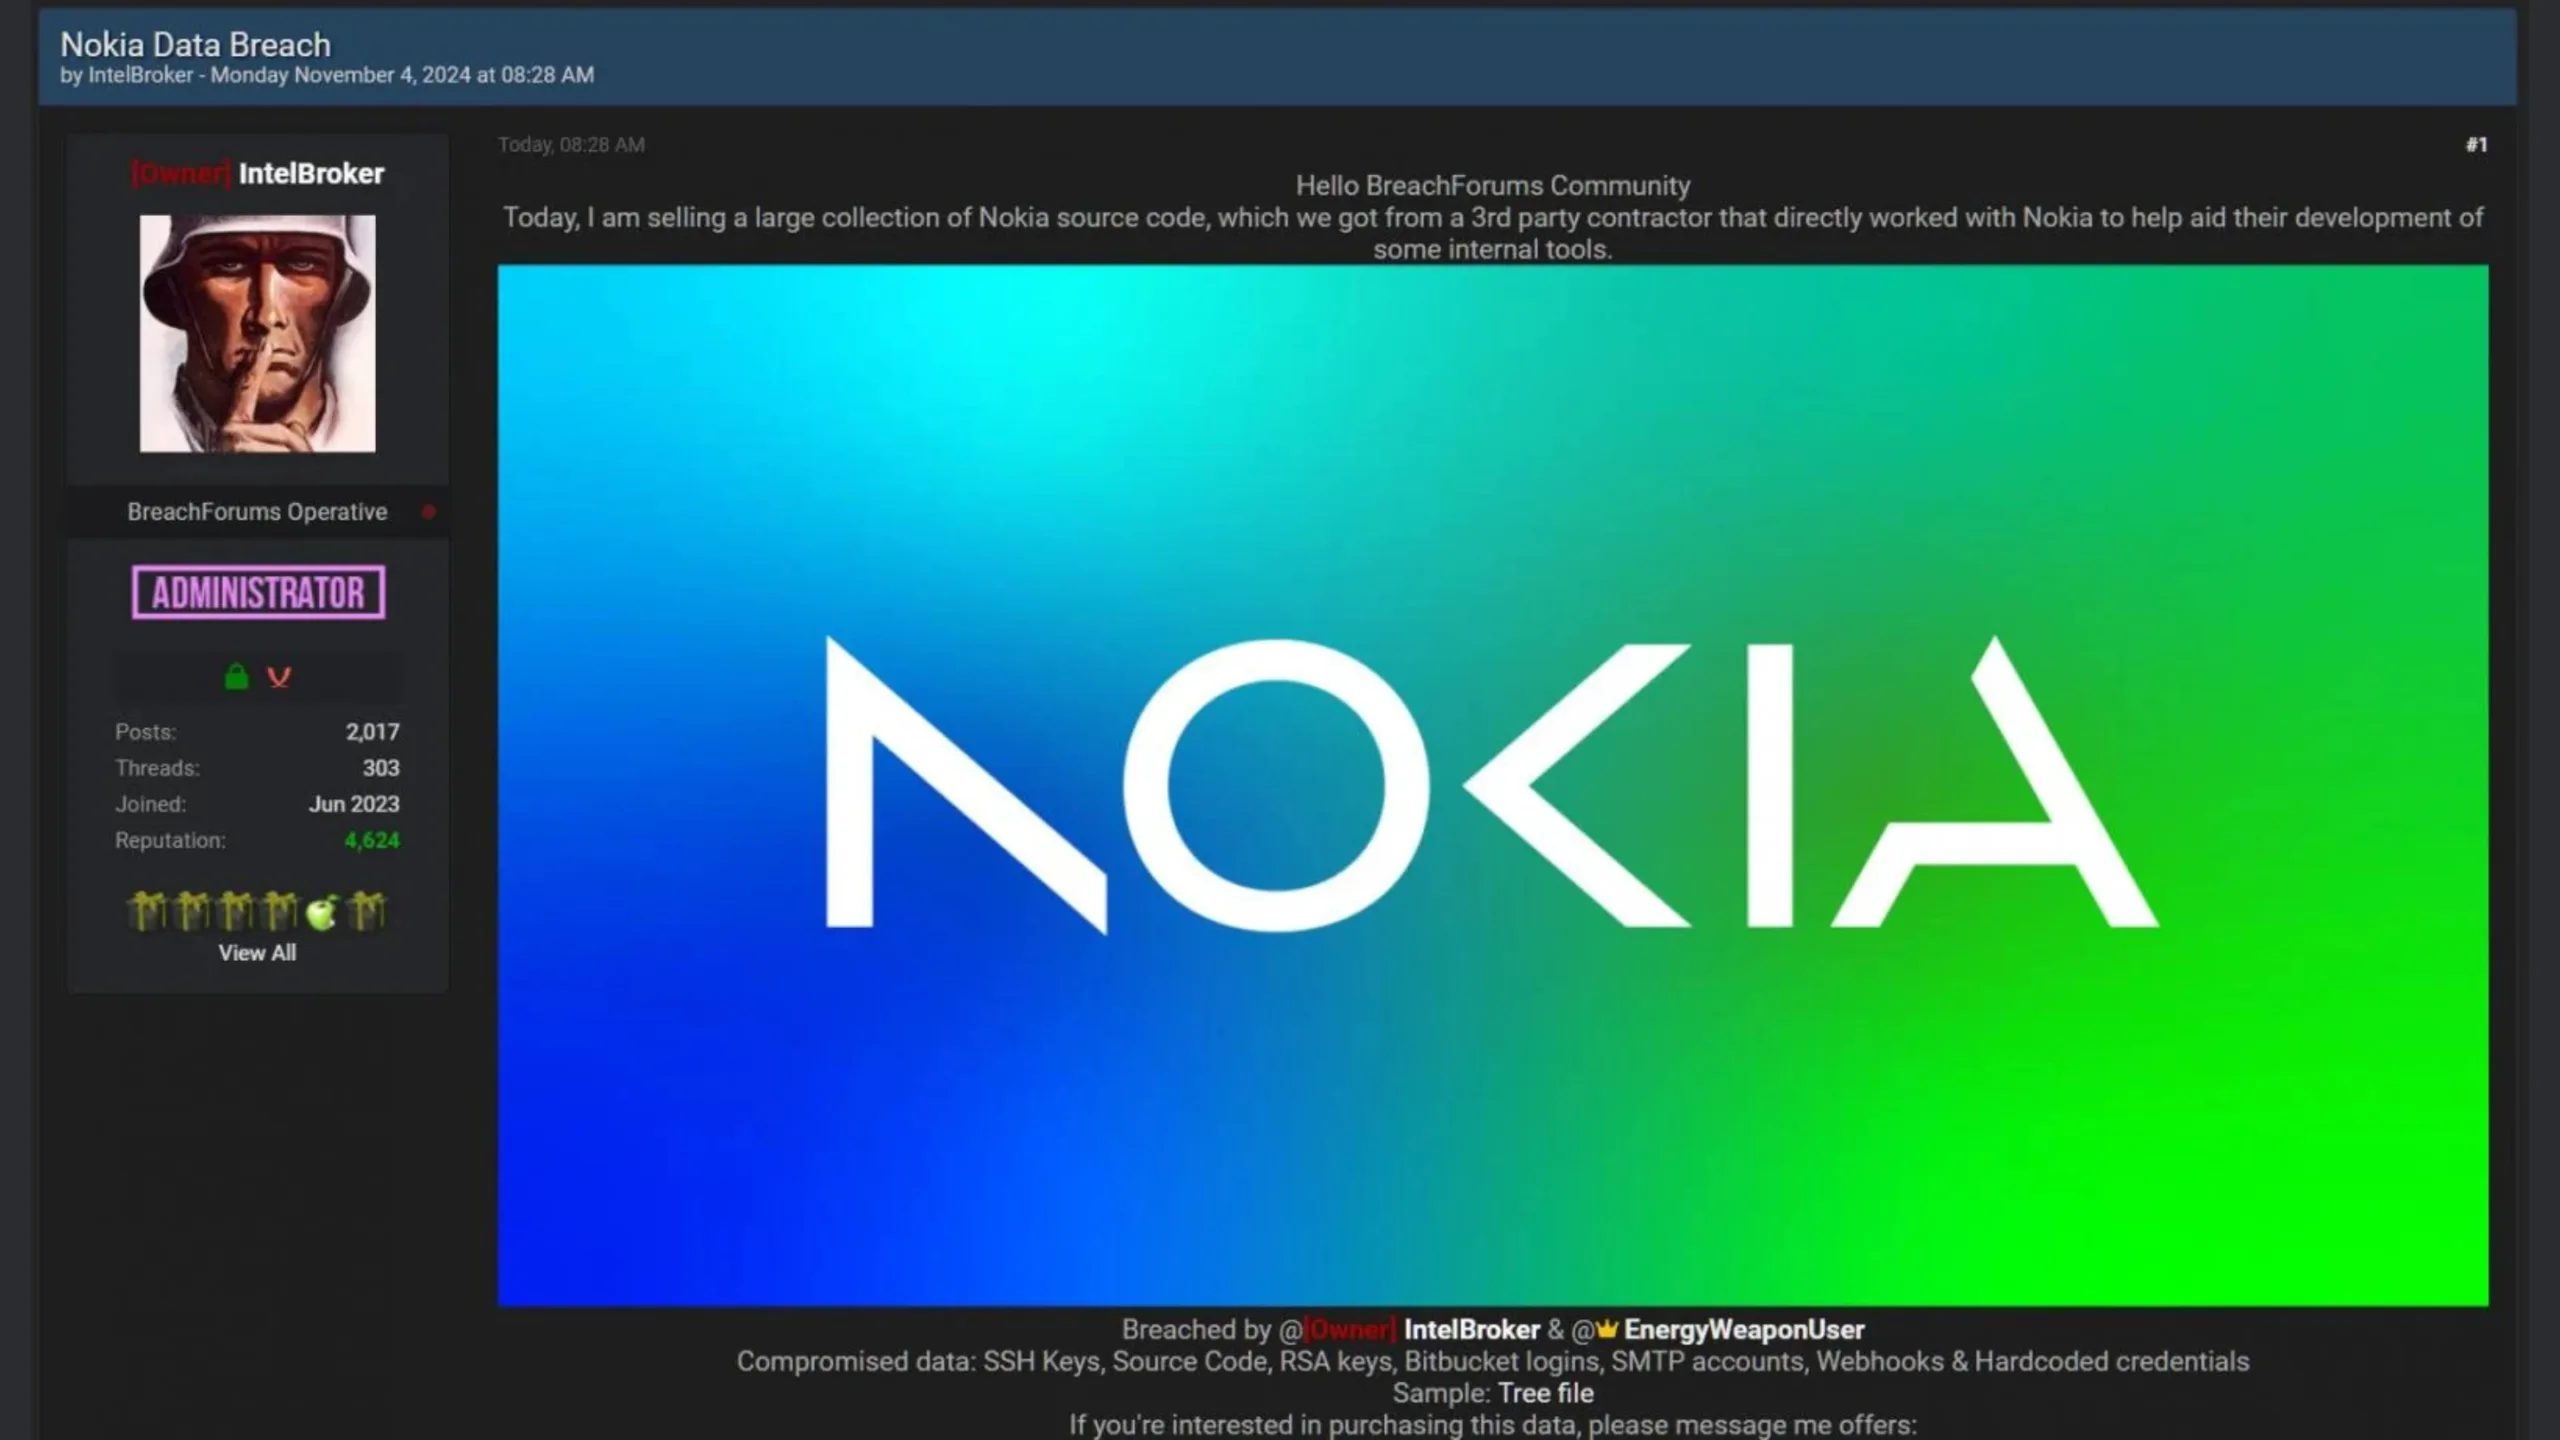Click the Nokia Data Breach thread title
Image resolution: width=2560 pixels, height=1440 pixels.
195,44
